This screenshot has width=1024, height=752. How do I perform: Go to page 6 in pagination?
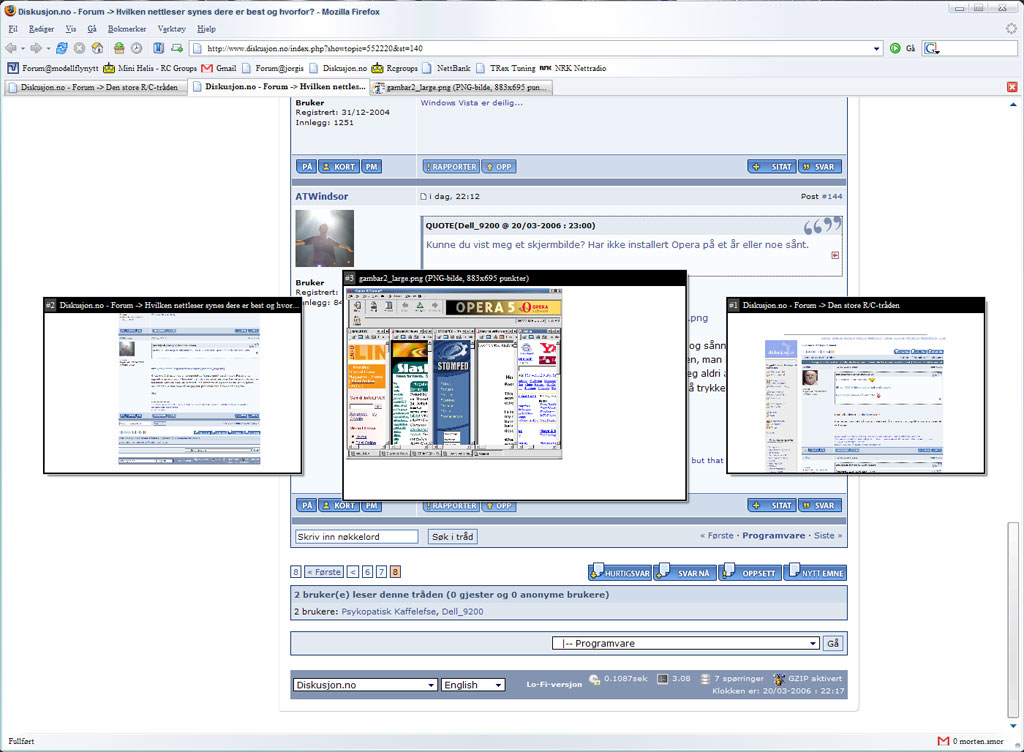(368, 572)
